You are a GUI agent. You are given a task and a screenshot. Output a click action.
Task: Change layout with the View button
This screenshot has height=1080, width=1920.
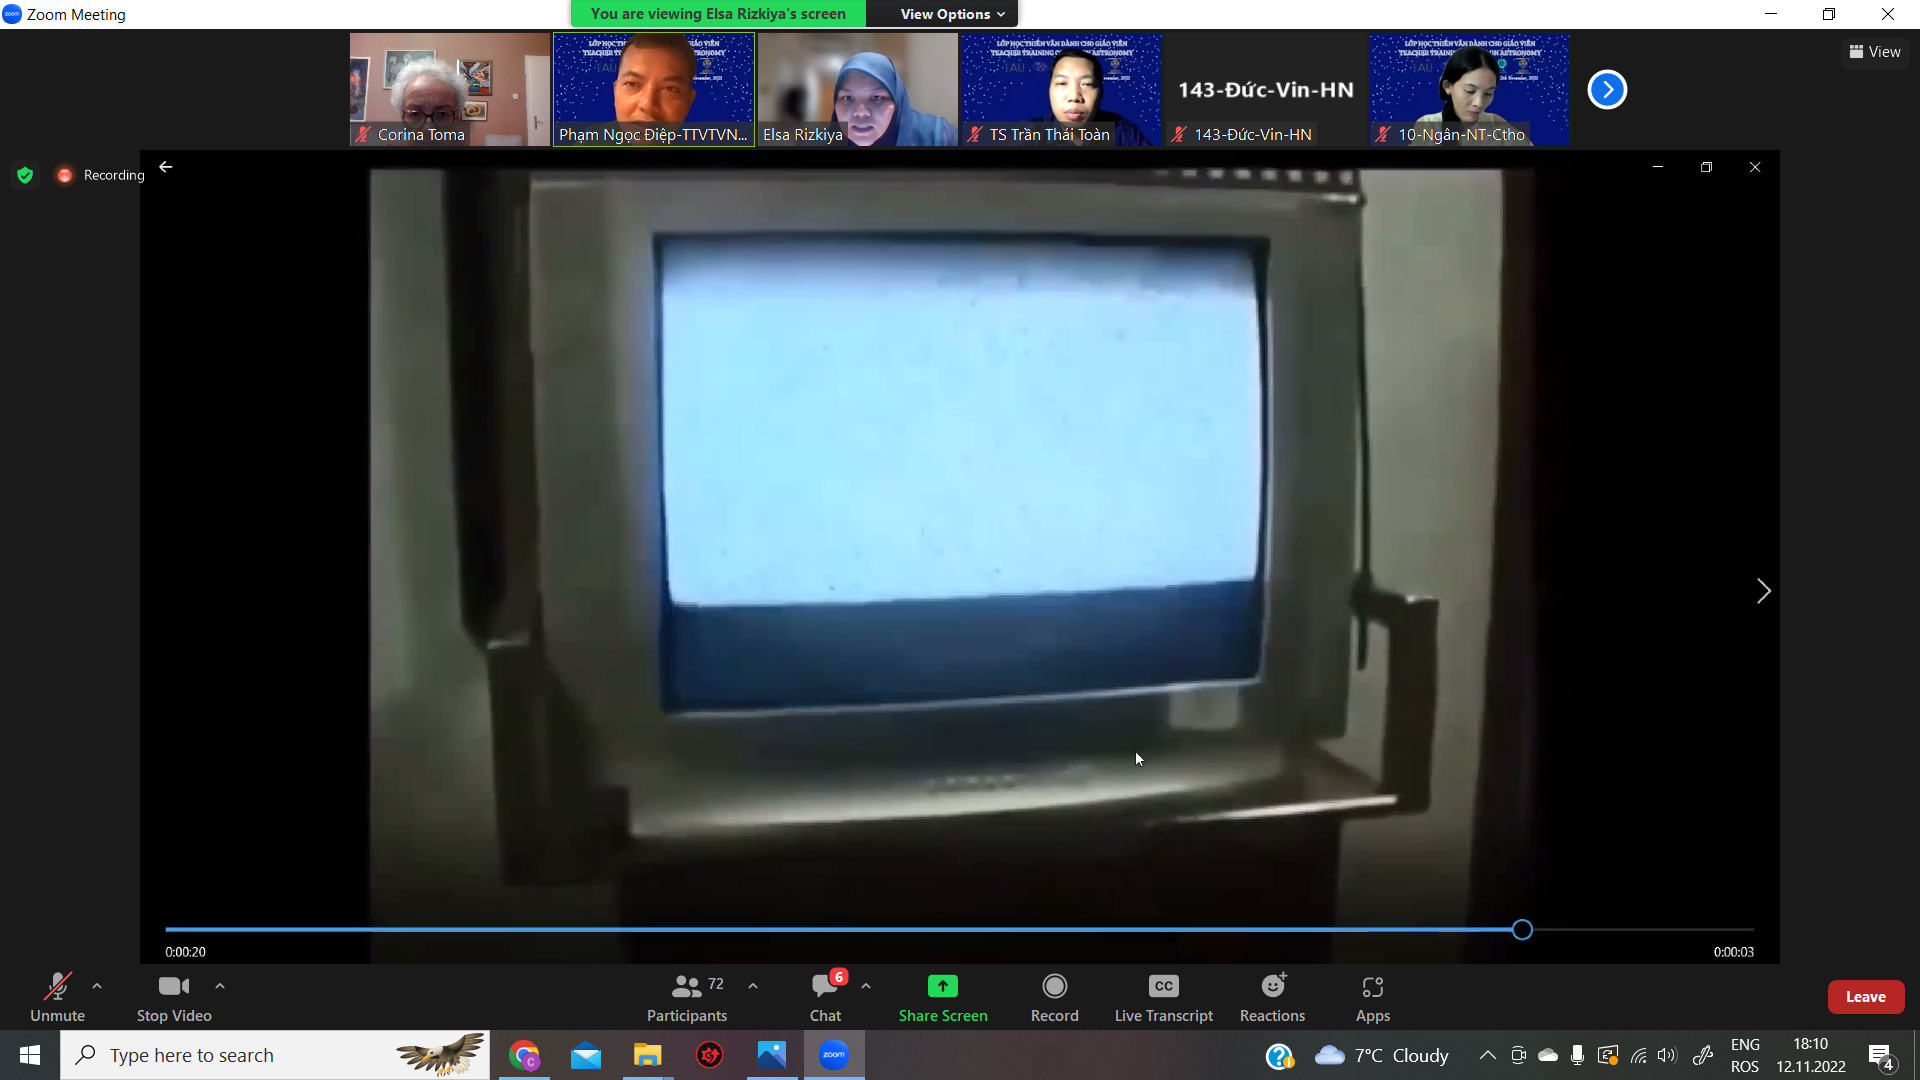click(1875, 52)
